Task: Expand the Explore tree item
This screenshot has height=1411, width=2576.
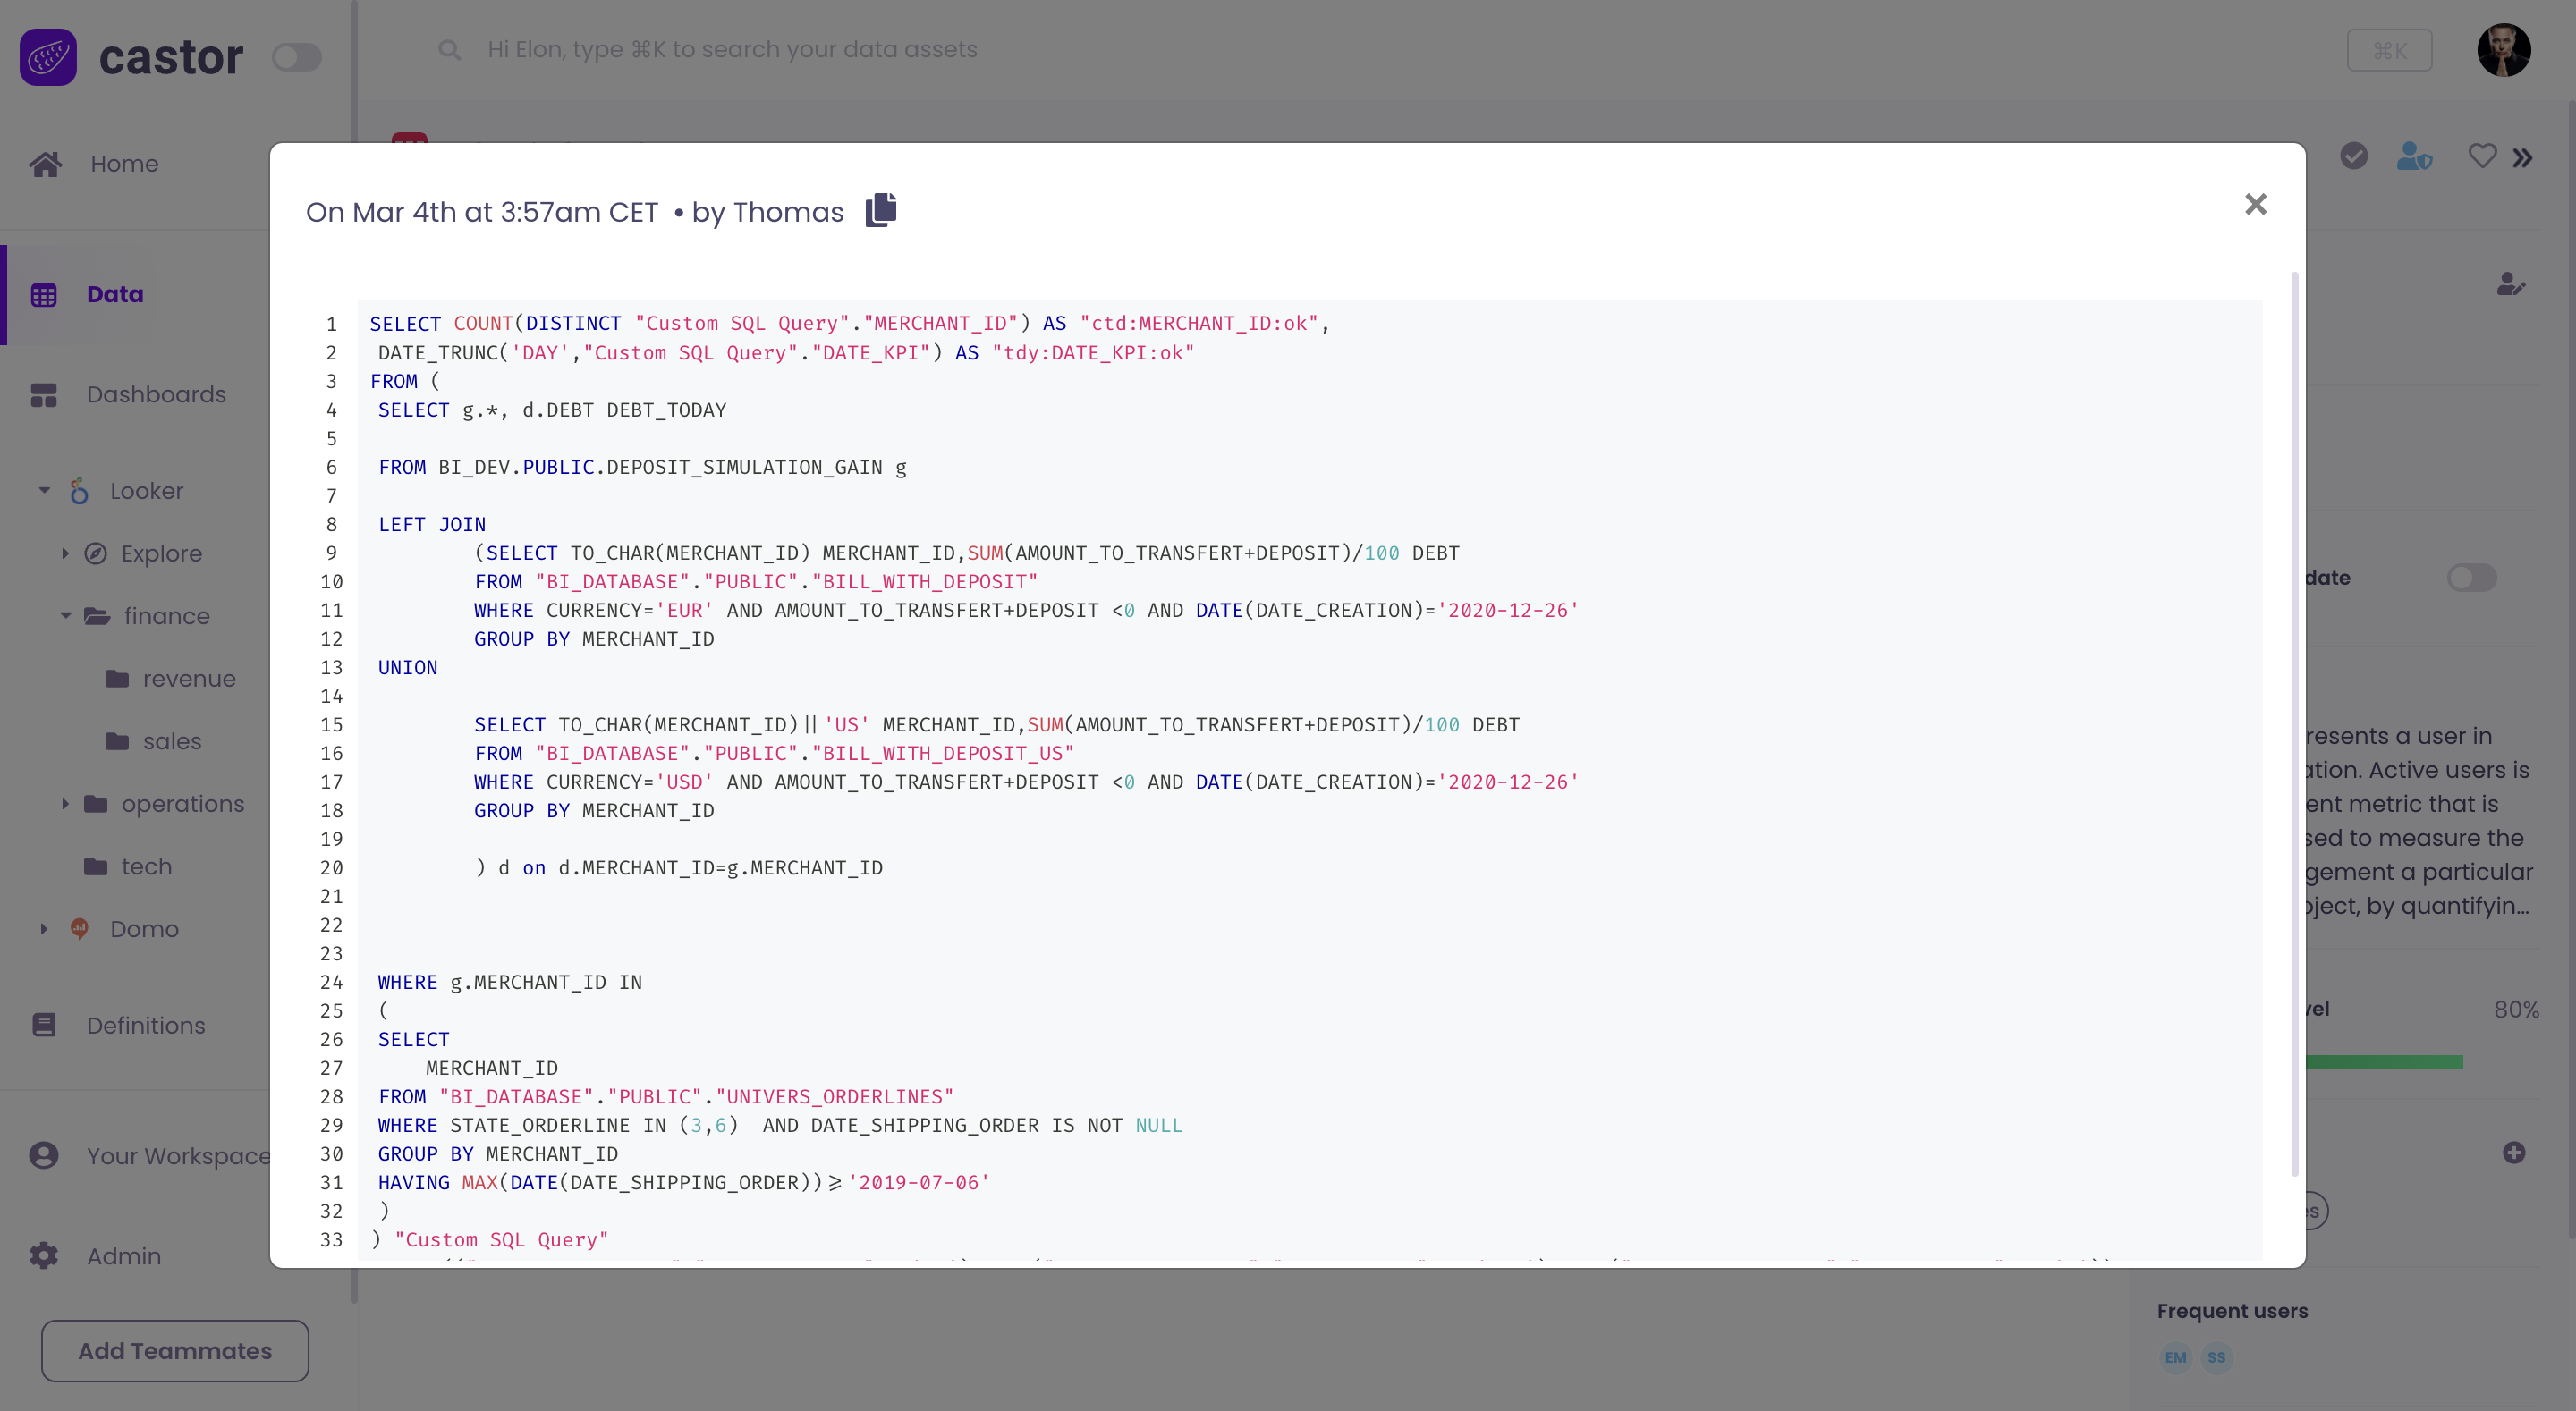Action: click(65, 553)
